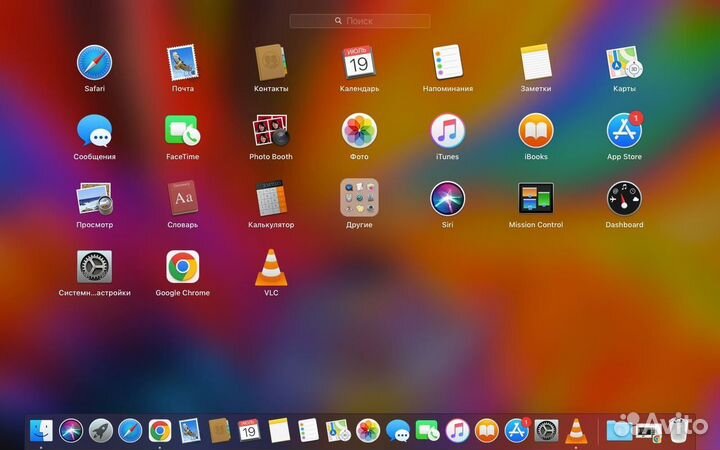720x450 pixels.
Task: Open Safari from the Dock
Action: (x=130, y=432)
